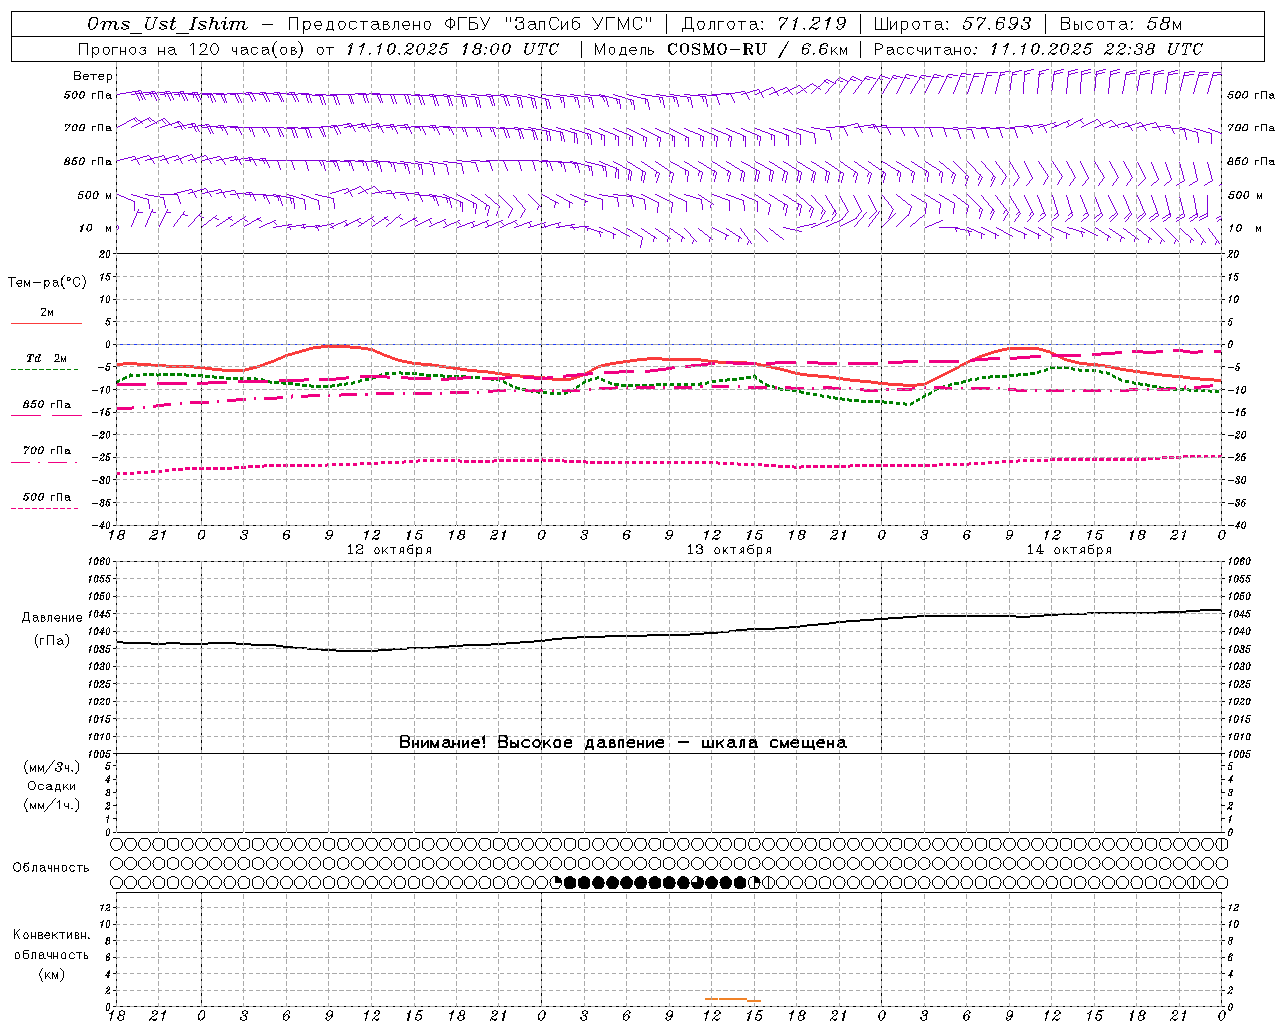This screenshot has width=1280, height=1024.
Task: Click the 700 гПа temperature legend entry
Action: pyautogui.click(x=47, y=451)
